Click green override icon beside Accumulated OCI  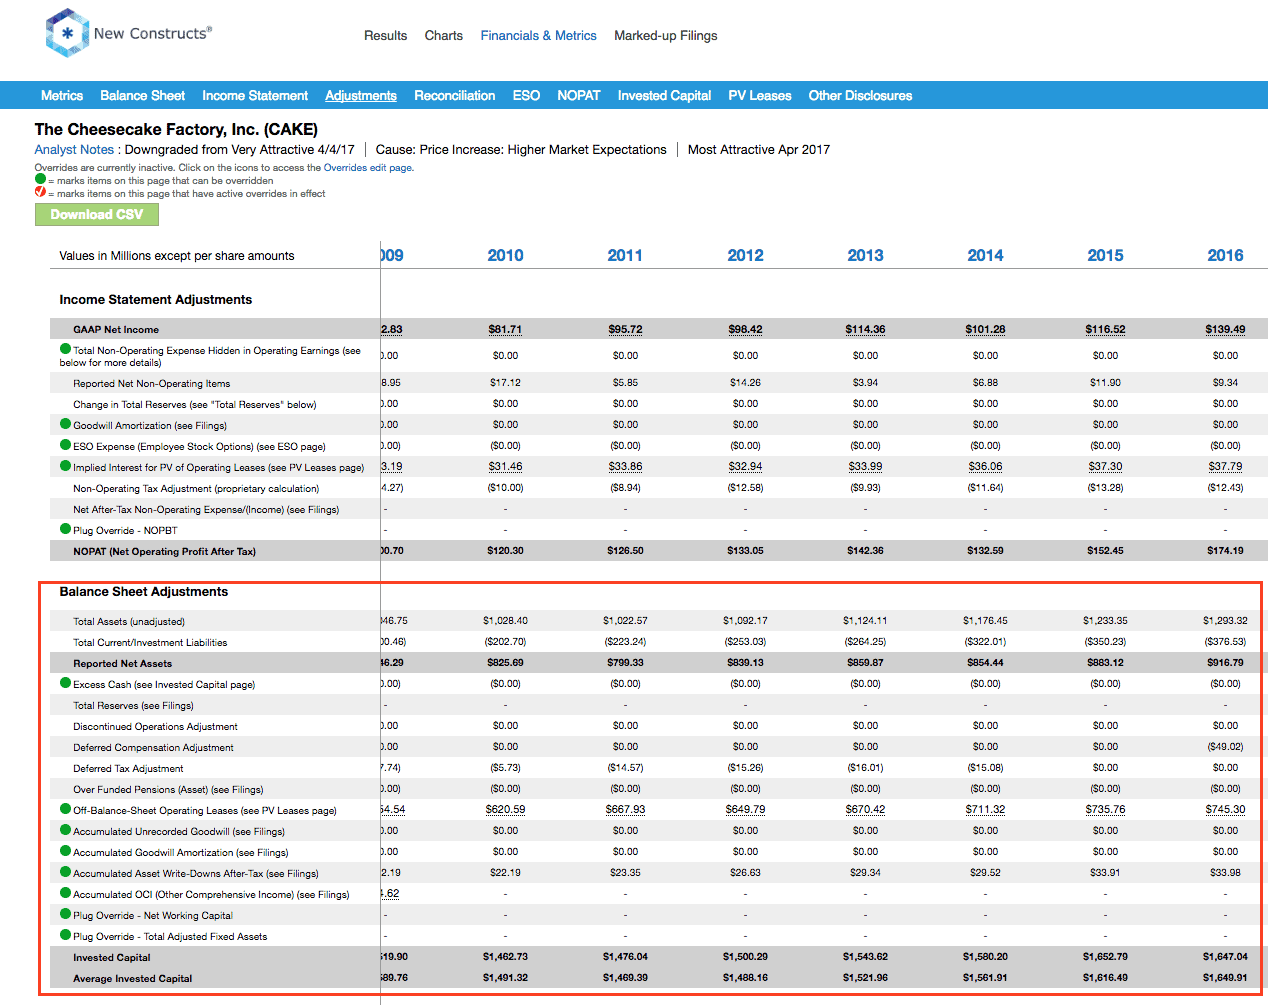click(x=65, y=893)
